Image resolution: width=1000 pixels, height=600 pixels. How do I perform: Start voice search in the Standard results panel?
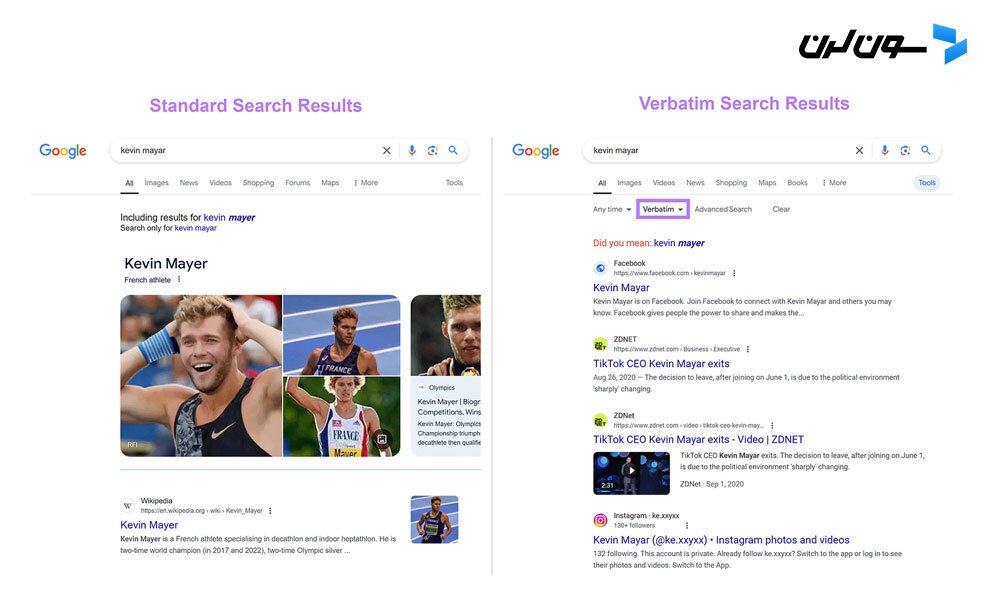pyautogui.click(x=412, y=150)
